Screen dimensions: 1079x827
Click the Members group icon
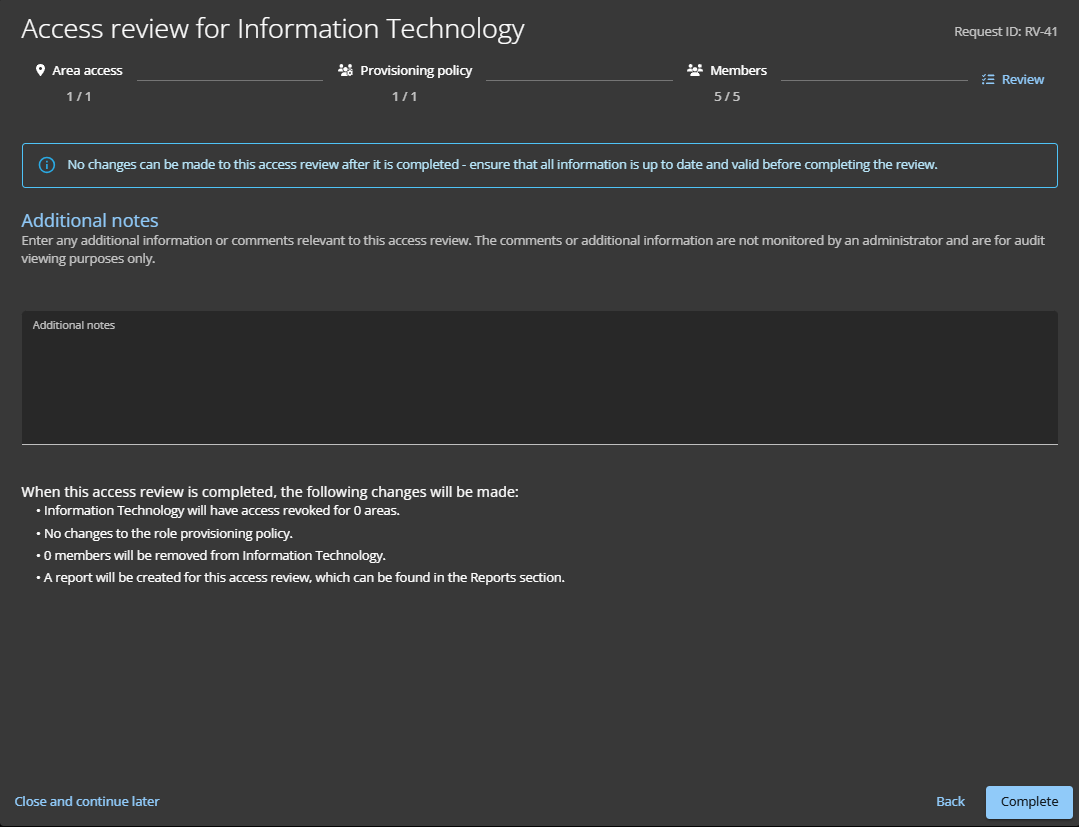point(695,71)
